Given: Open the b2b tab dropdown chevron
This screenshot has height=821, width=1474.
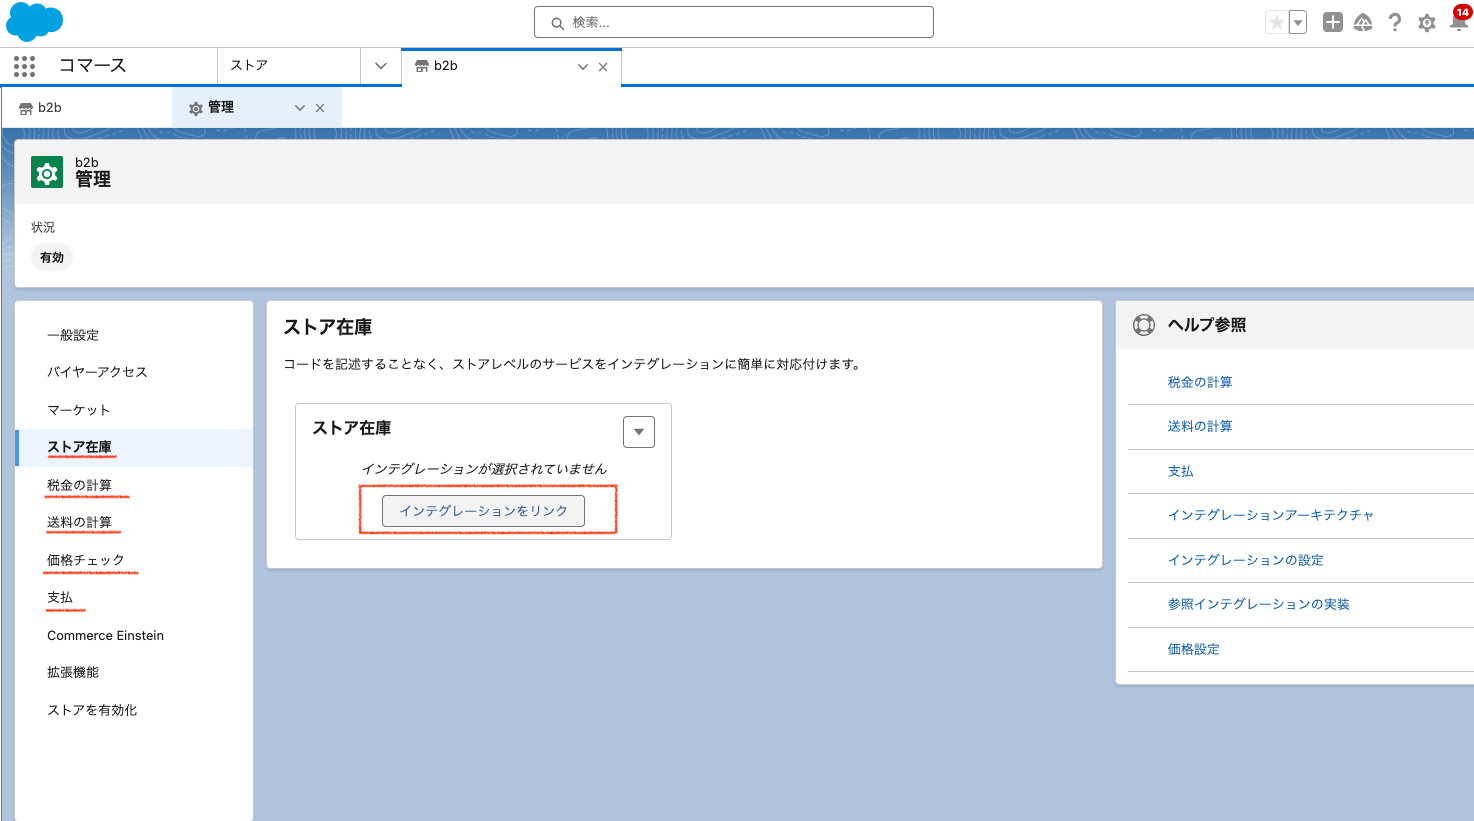Looking at the screenshot, I should tap(582, 67).
